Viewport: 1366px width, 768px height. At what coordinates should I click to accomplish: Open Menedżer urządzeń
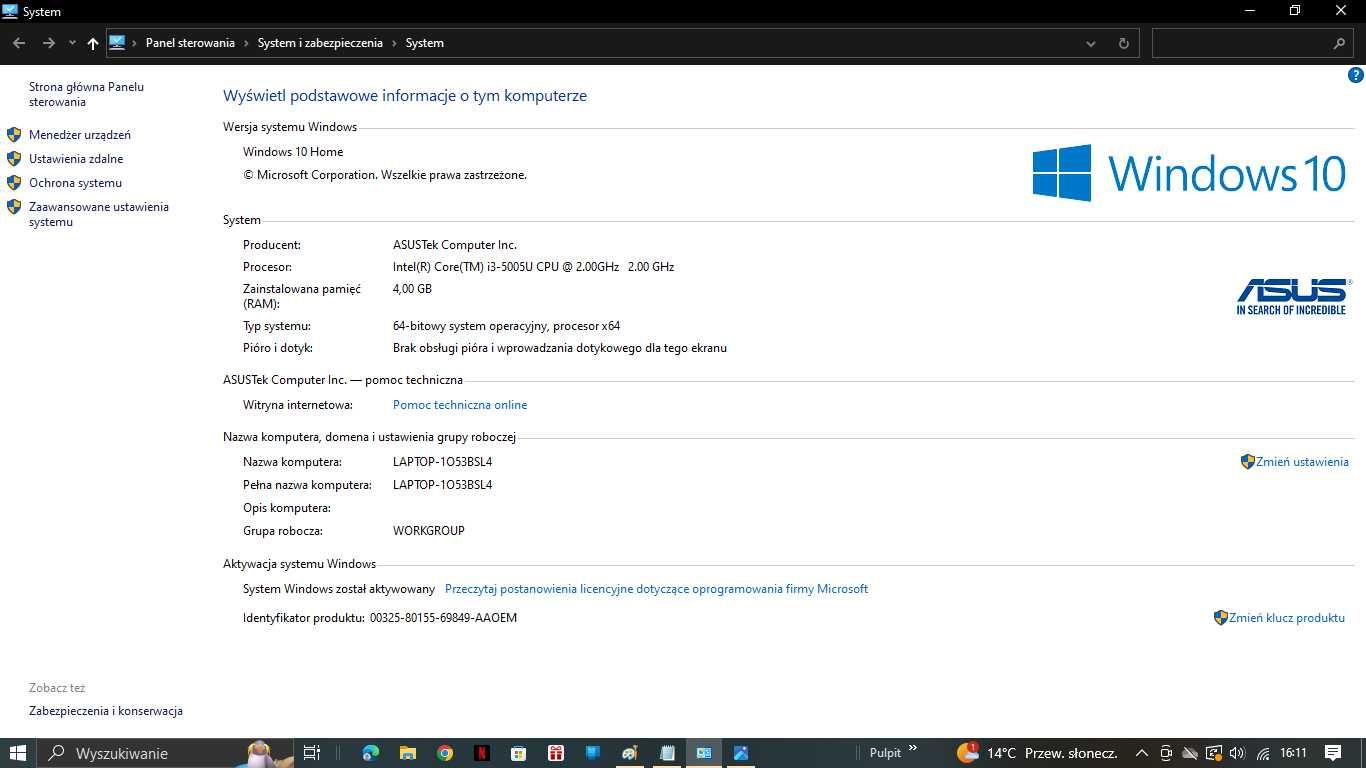(x=80, y=135)
